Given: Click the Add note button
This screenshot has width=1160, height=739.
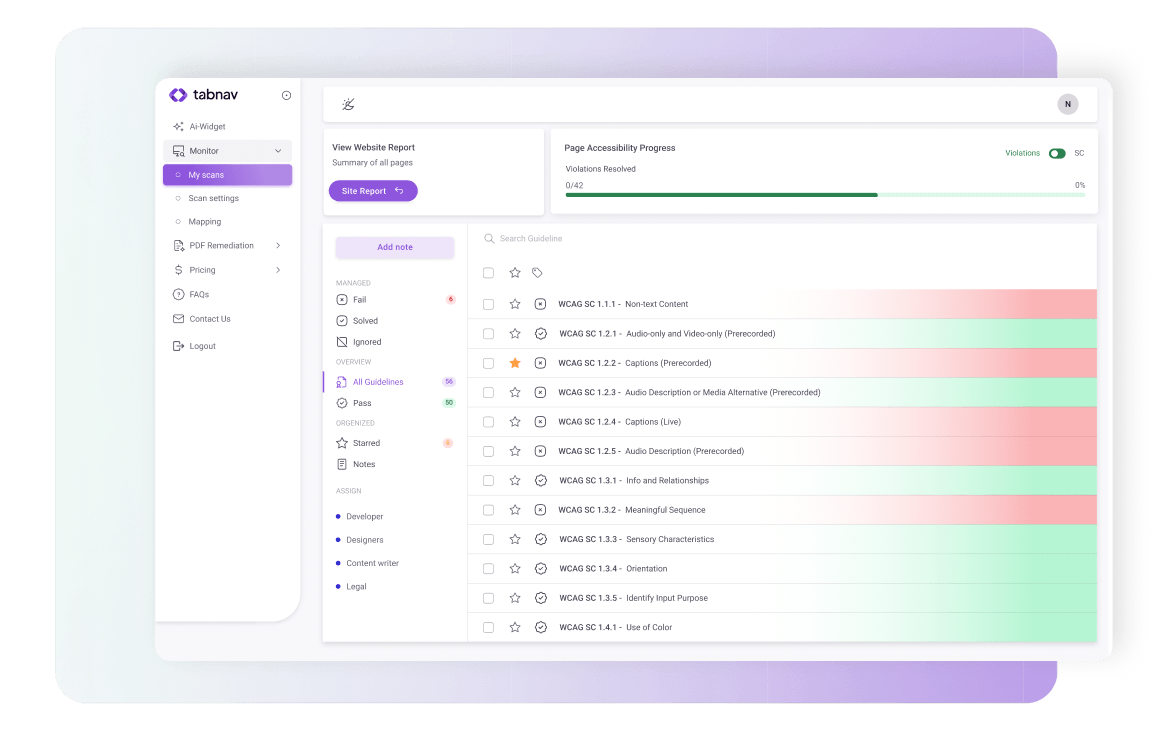Looking at the screenshot, I should point(394,247).
